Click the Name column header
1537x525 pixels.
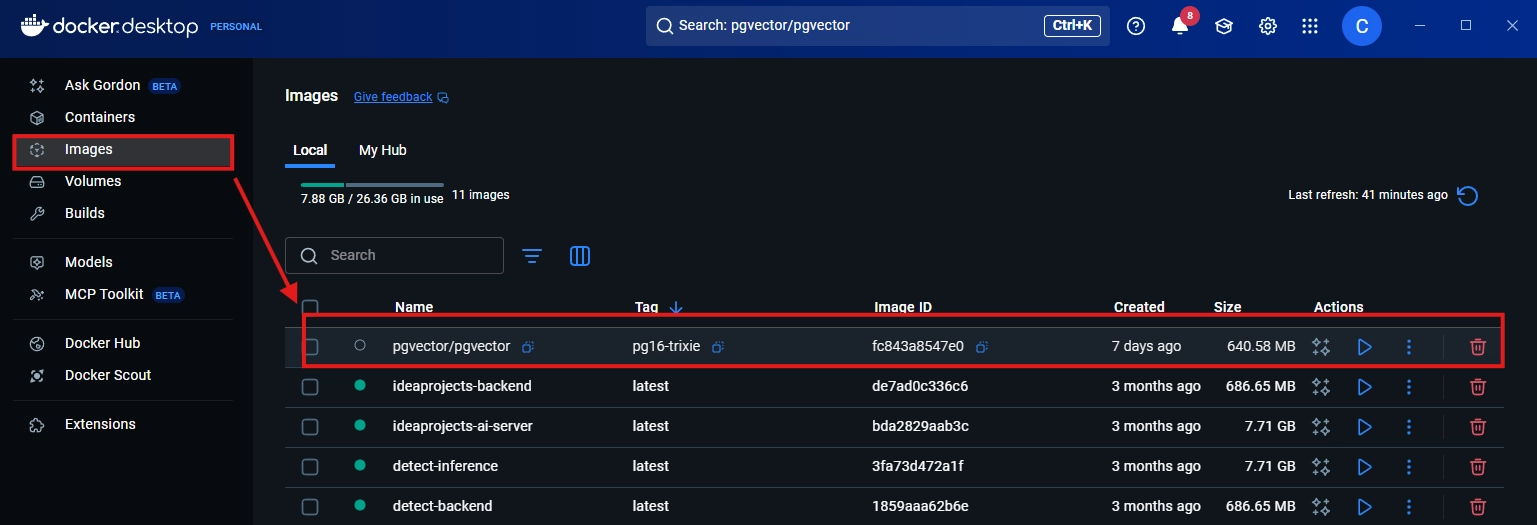[x=414, y=307]
